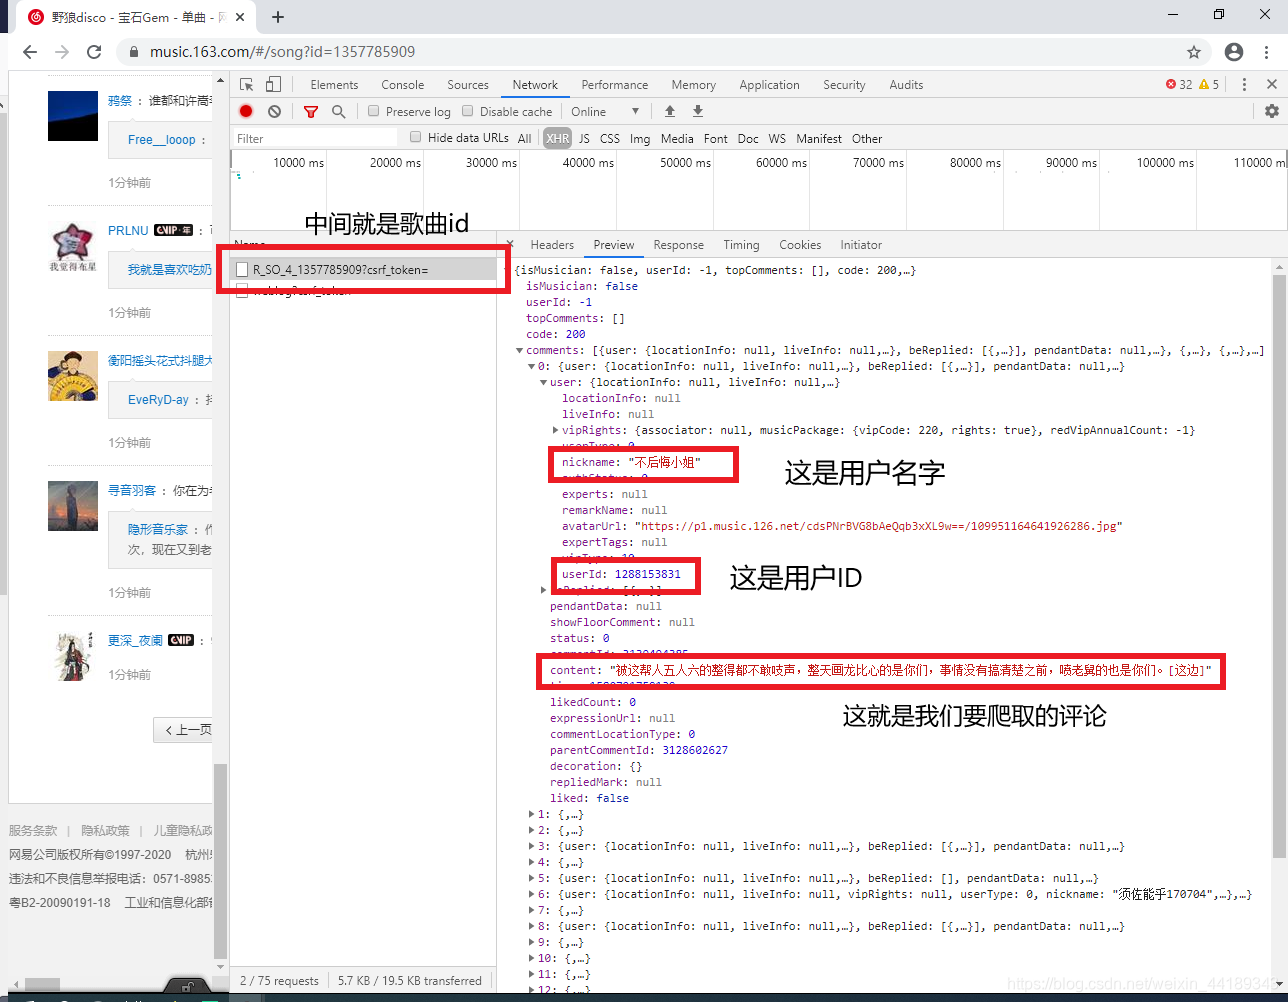Check the Hide data URLs checkbox
The height and width of the screenshot is (1002, 1288).
pos(416,138)
